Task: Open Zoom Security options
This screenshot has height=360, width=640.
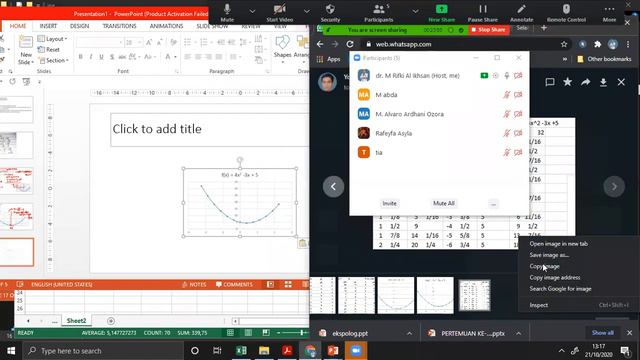Action: [330, 13]
